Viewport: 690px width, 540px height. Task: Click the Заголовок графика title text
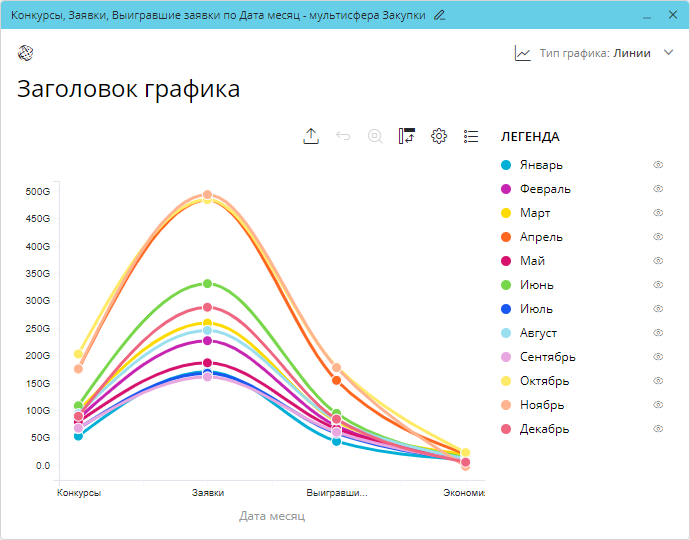129,89
